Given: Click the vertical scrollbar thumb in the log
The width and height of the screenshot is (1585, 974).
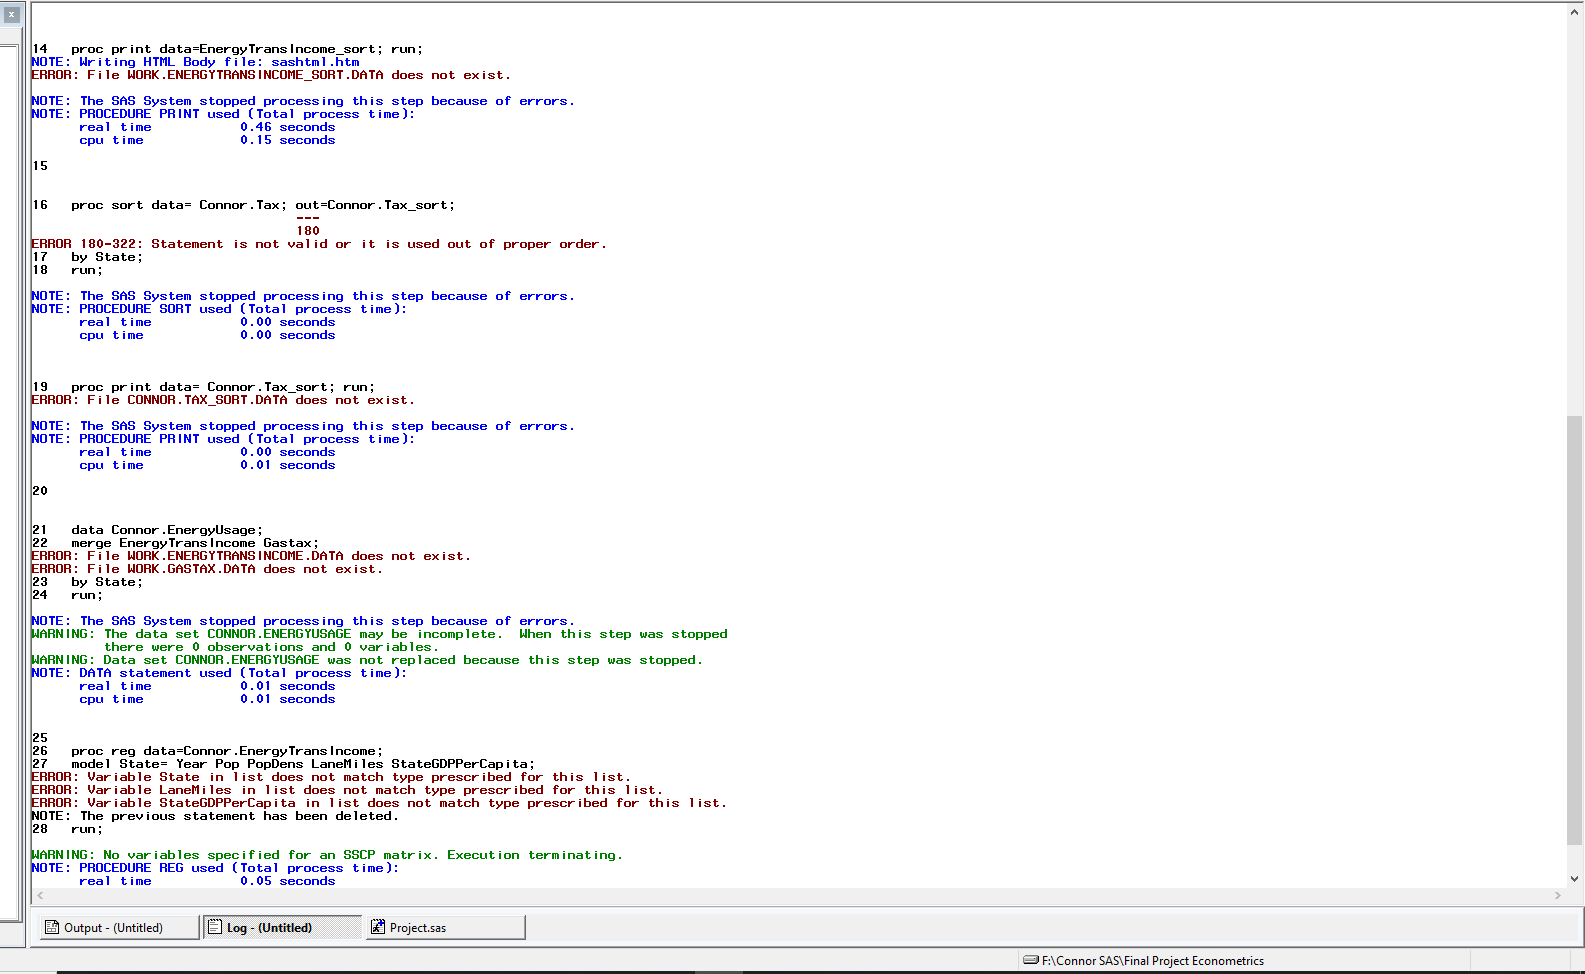Looking at the screenshot, I should tap(1575, 630).
